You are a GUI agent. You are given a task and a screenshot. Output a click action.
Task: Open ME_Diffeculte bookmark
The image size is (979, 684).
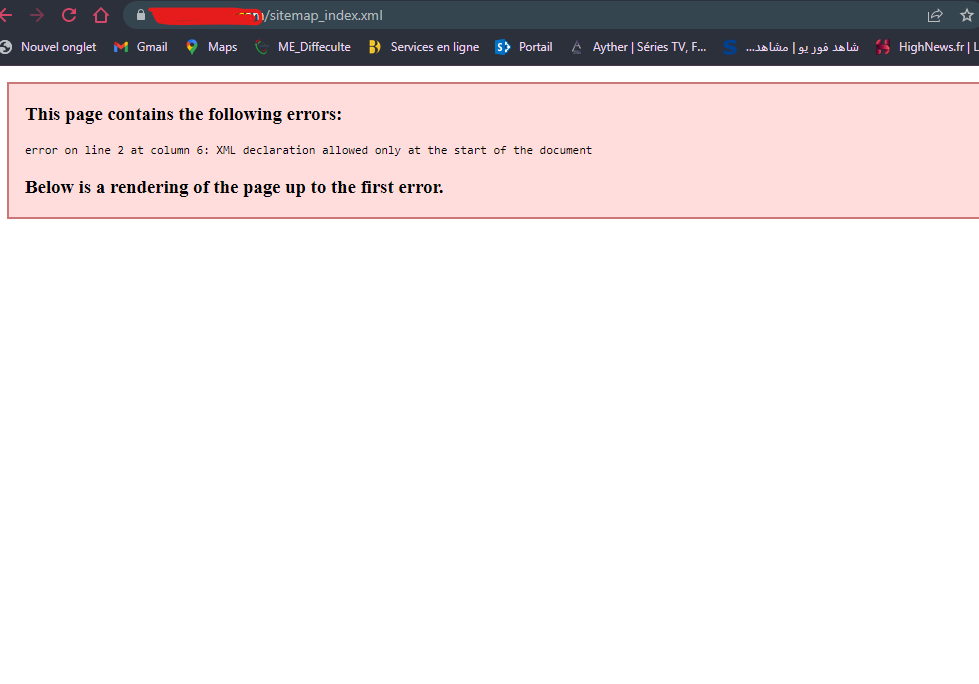tap(303, 47)
